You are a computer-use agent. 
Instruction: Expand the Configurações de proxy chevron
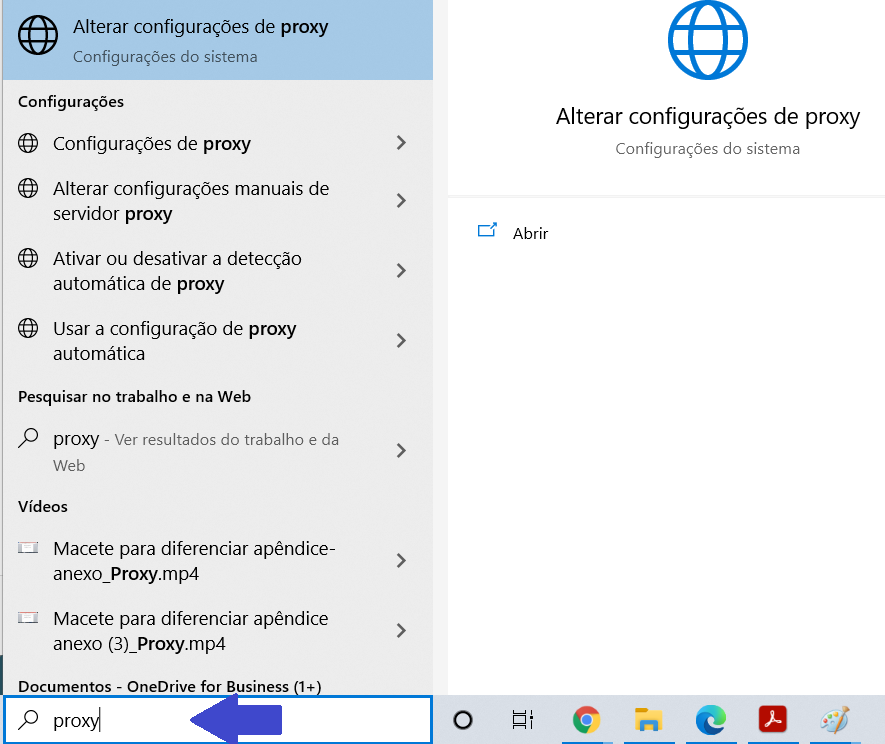401,143
